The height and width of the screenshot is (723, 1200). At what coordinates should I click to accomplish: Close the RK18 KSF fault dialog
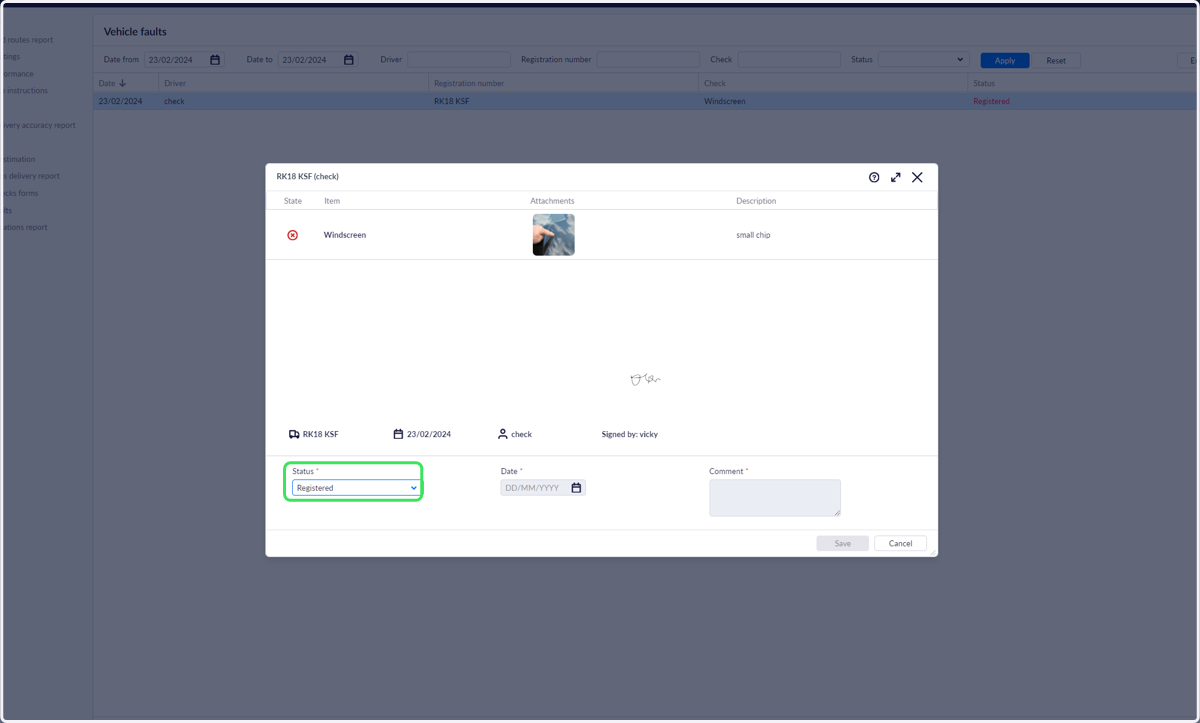[x=917, y=177]
